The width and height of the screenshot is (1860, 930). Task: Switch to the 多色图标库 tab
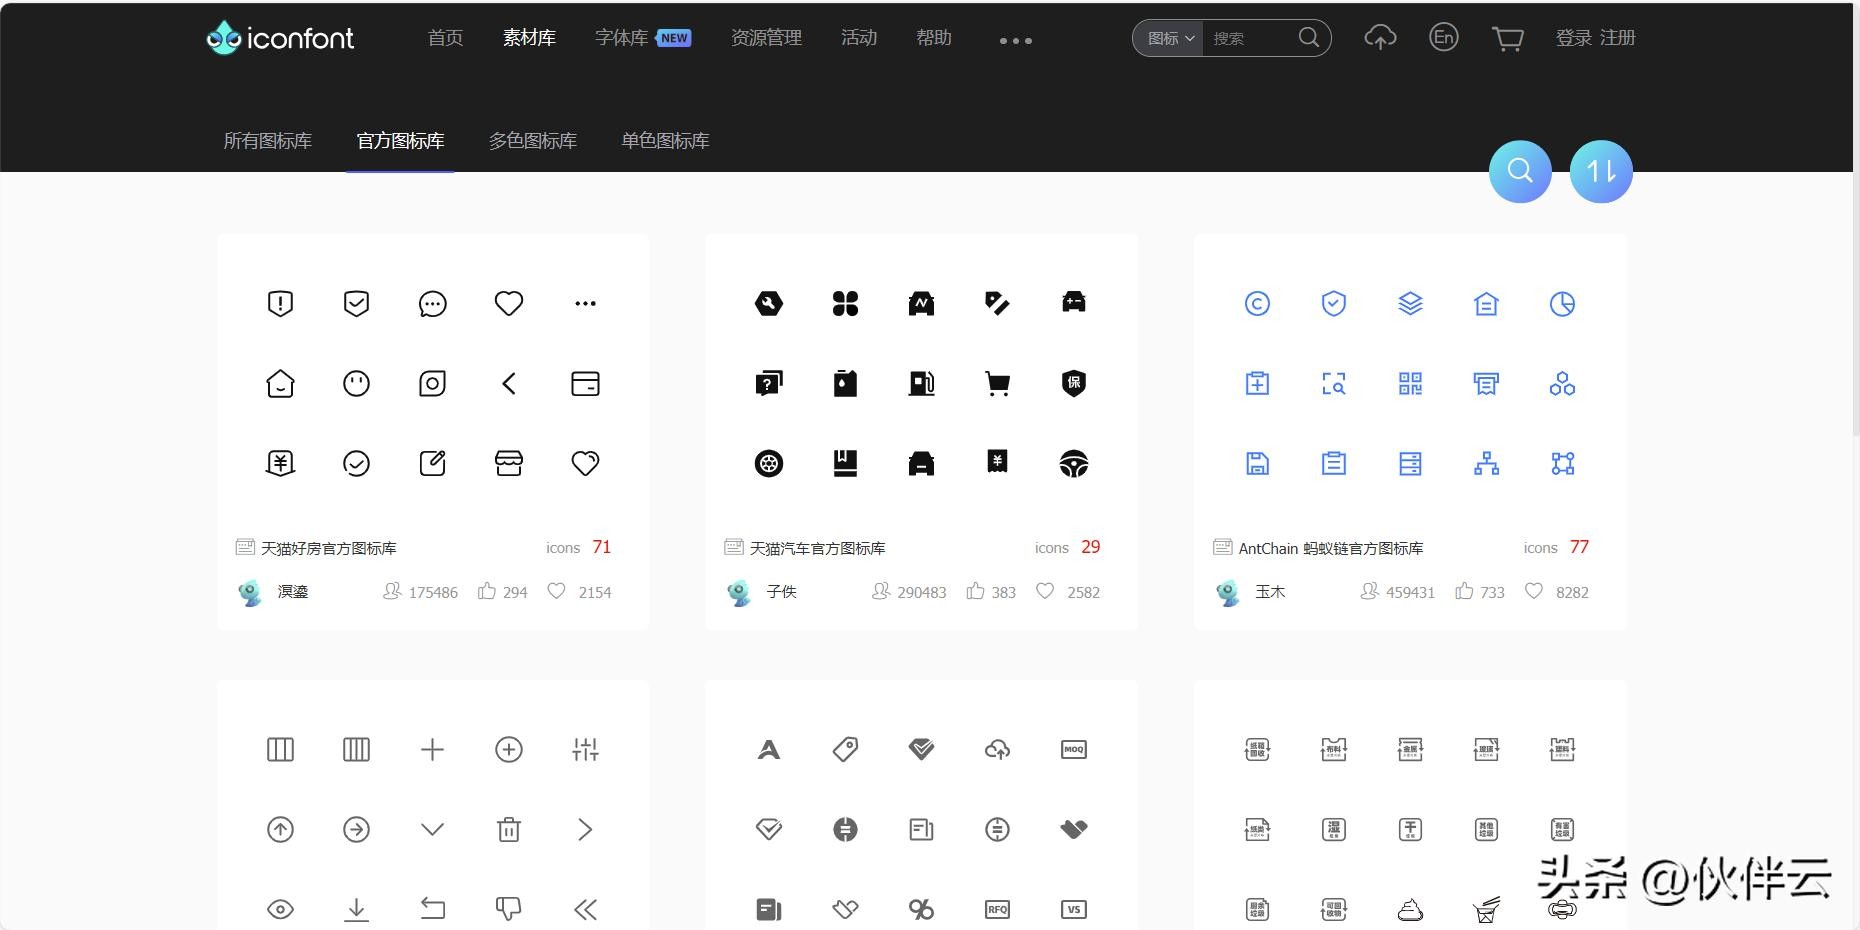(x=532, y=141)
